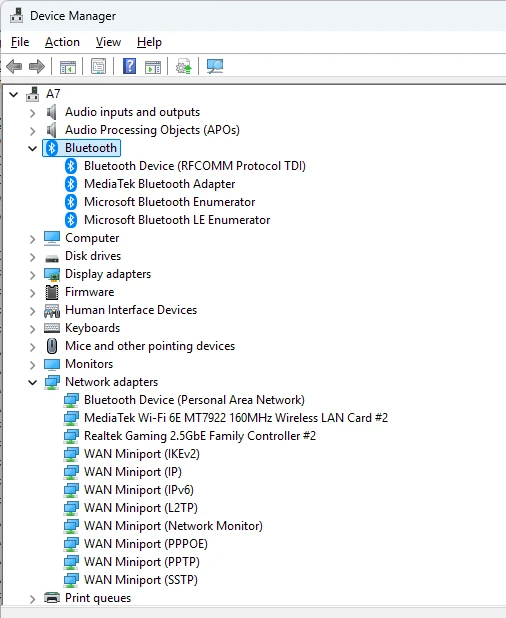The height and width of the screenshot is (618, 506).
Task: Click the MediaTek Bluetooth Adapter icon
Action: pyautogui.click(x=71, y=184)
